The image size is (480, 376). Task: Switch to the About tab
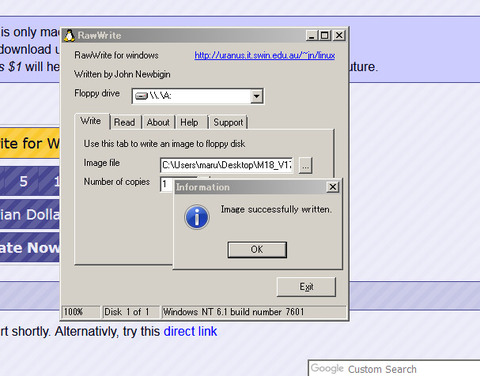pyautogui.click(x=158, y=122)
